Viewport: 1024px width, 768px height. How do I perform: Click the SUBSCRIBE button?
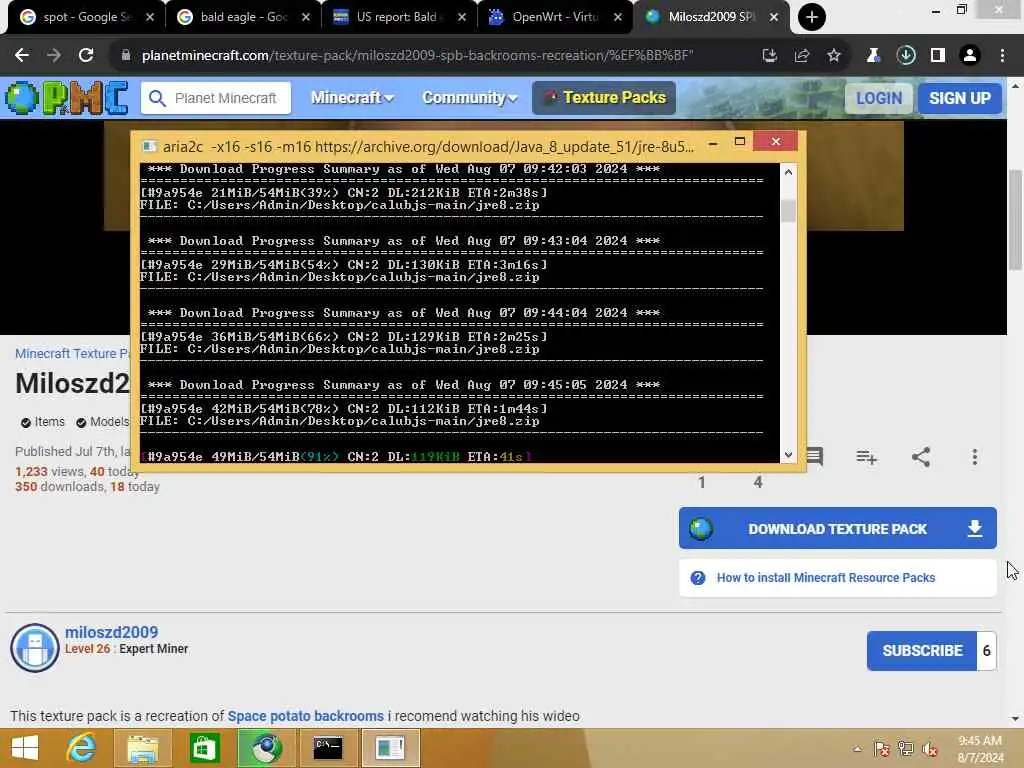(x=922, y=651)
